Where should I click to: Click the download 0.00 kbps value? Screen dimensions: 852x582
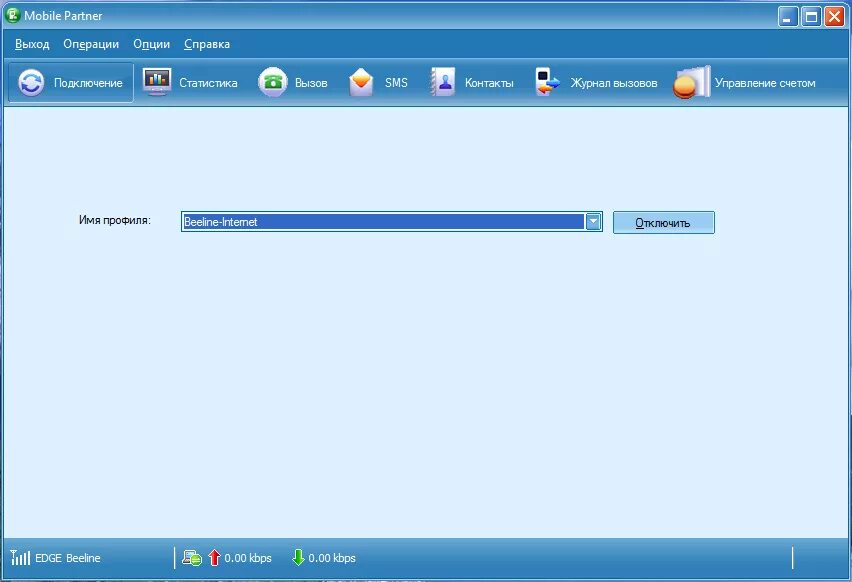point(332,558)
